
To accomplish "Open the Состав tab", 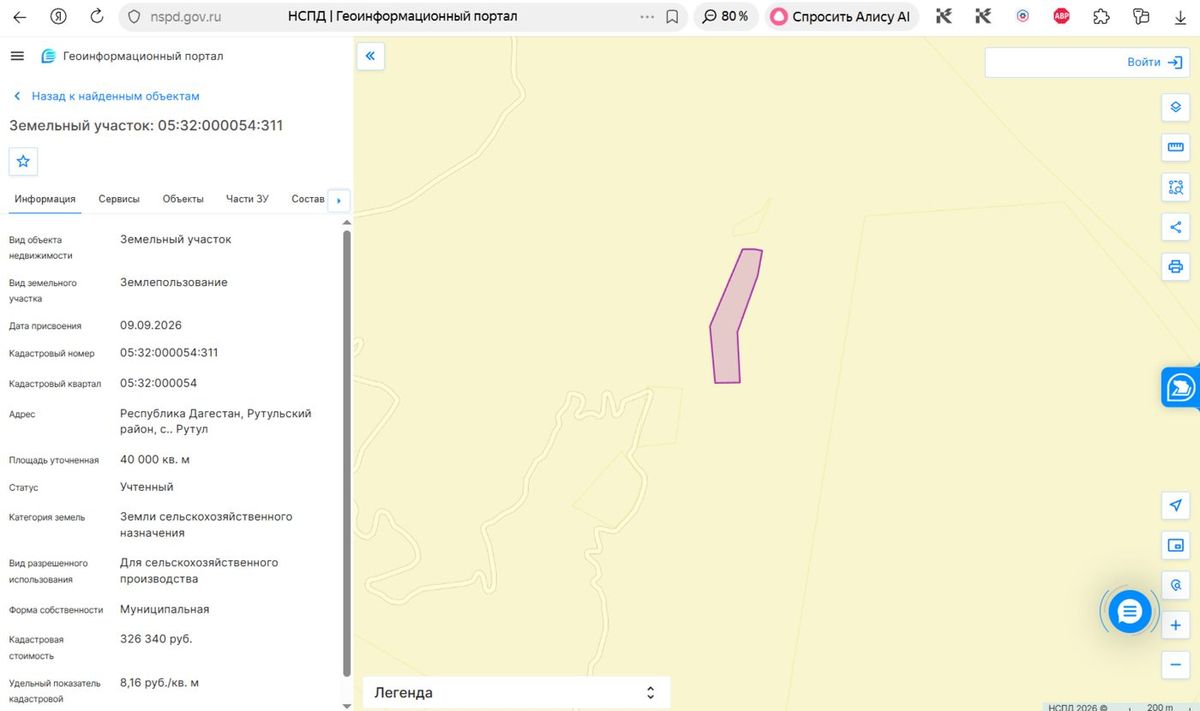I will [x=308, y=199].
